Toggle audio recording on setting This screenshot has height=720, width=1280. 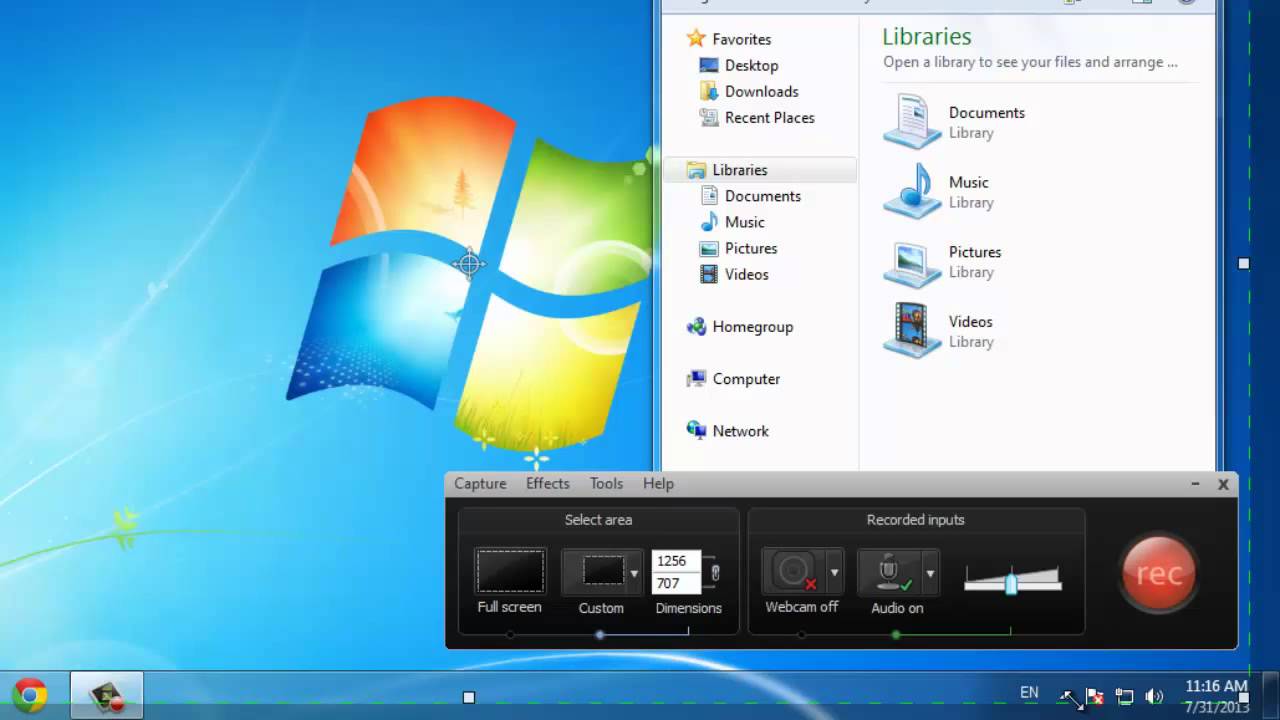897,607
